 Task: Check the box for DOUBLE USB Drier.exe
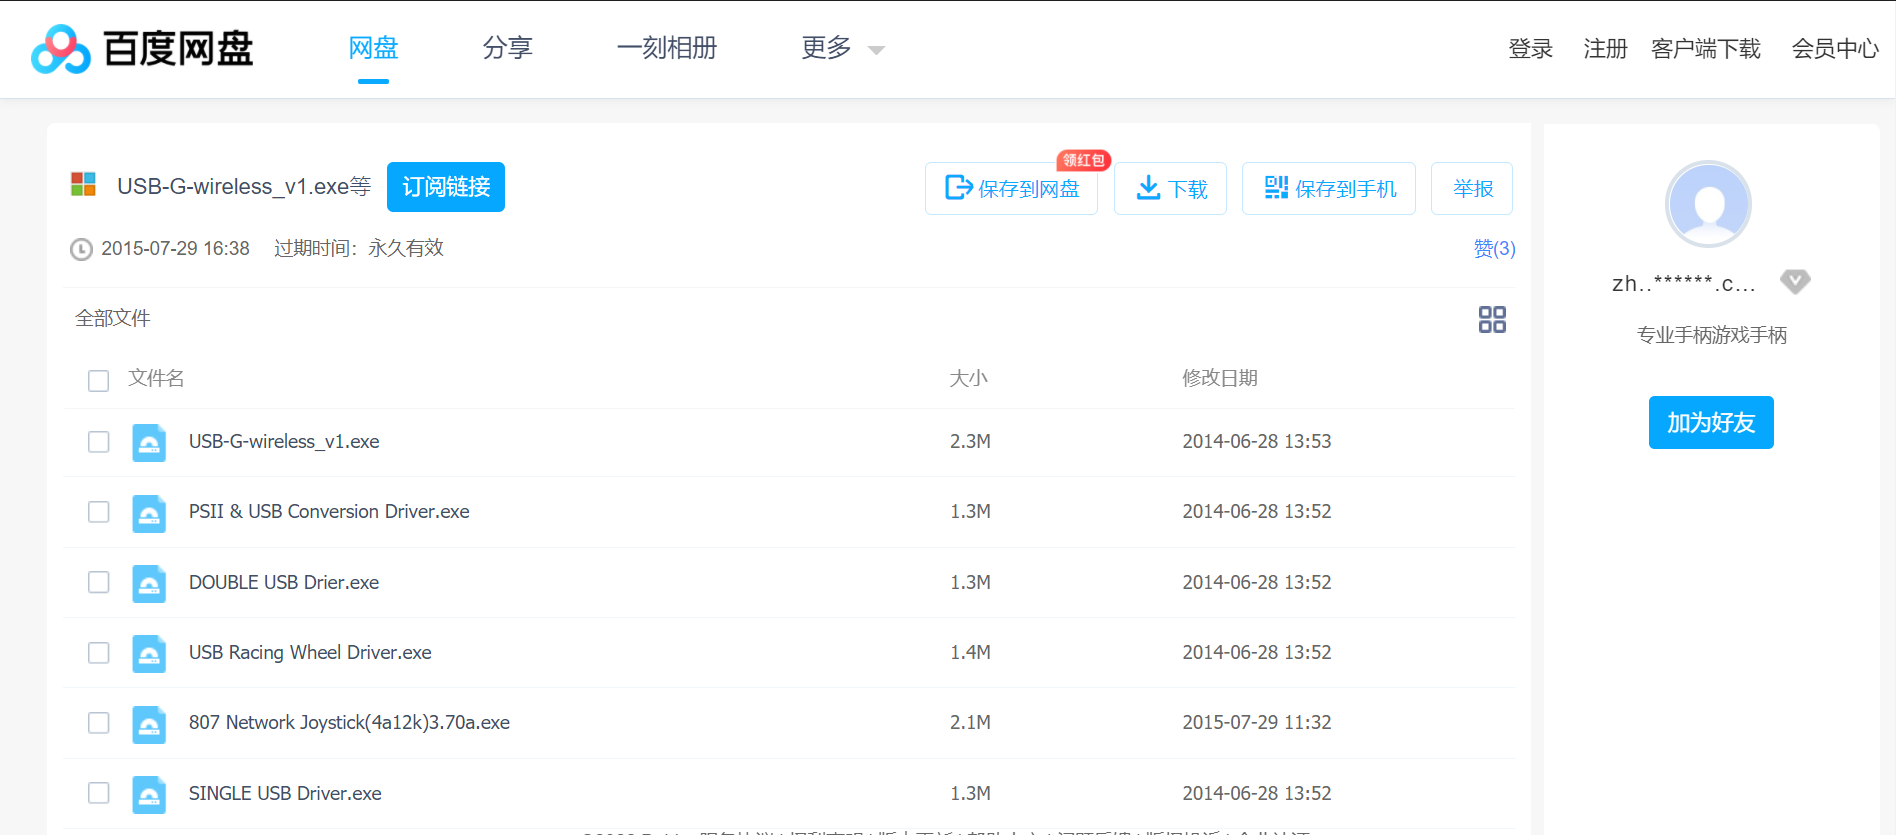pyautogui.click(x=98, y=582)
